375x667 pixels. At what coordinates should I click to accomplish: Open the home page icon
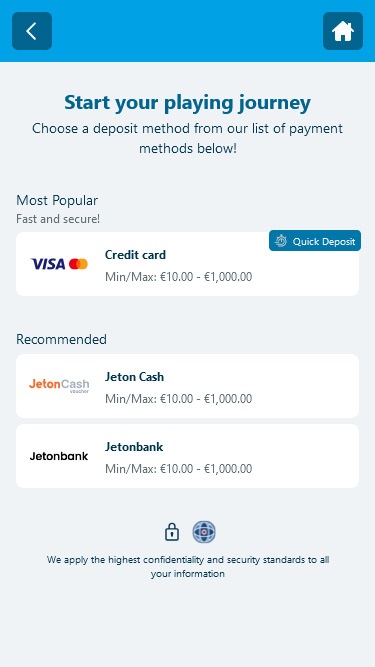[x=343, y=31]
